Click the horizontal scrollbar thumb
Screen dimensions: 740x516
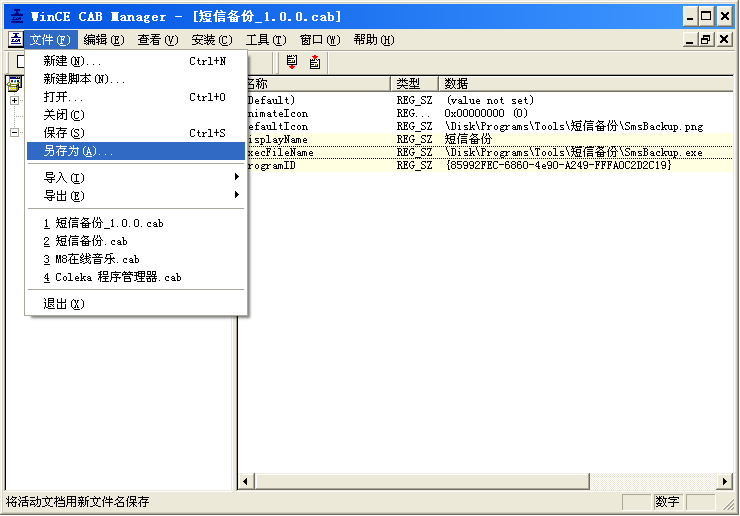click(422, 482)
